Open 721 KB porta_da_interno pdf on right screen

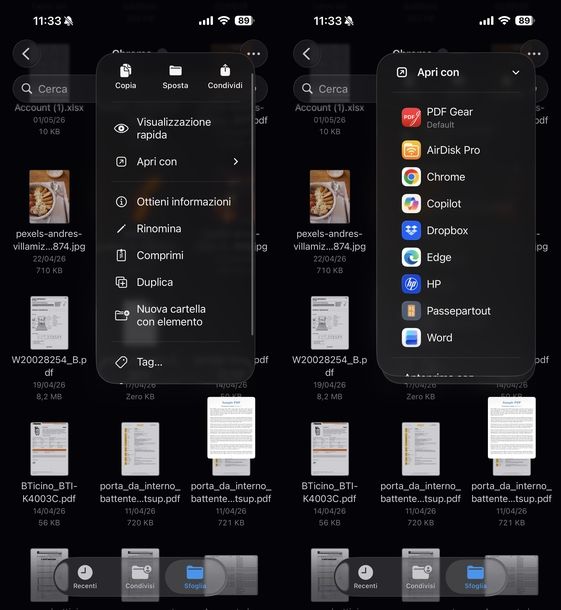(x=512, y=428)
